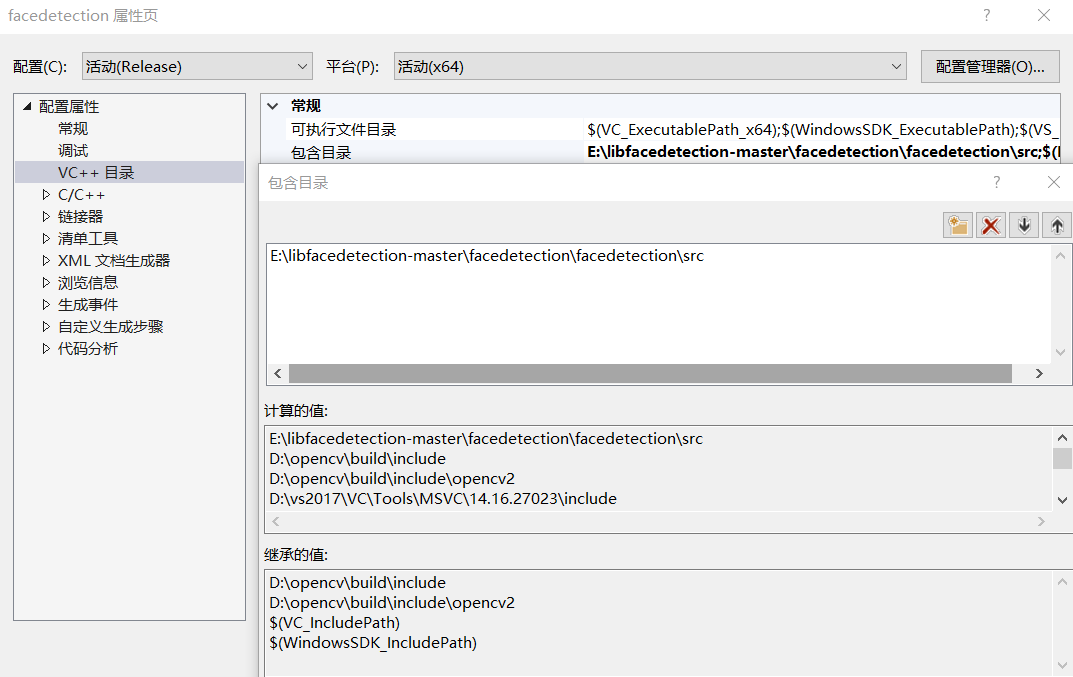Image resolution: width=1073 pixels, height=677 pixels.
Task: Open 配置管理器(O)... button
Action: (x=990, y=66)
